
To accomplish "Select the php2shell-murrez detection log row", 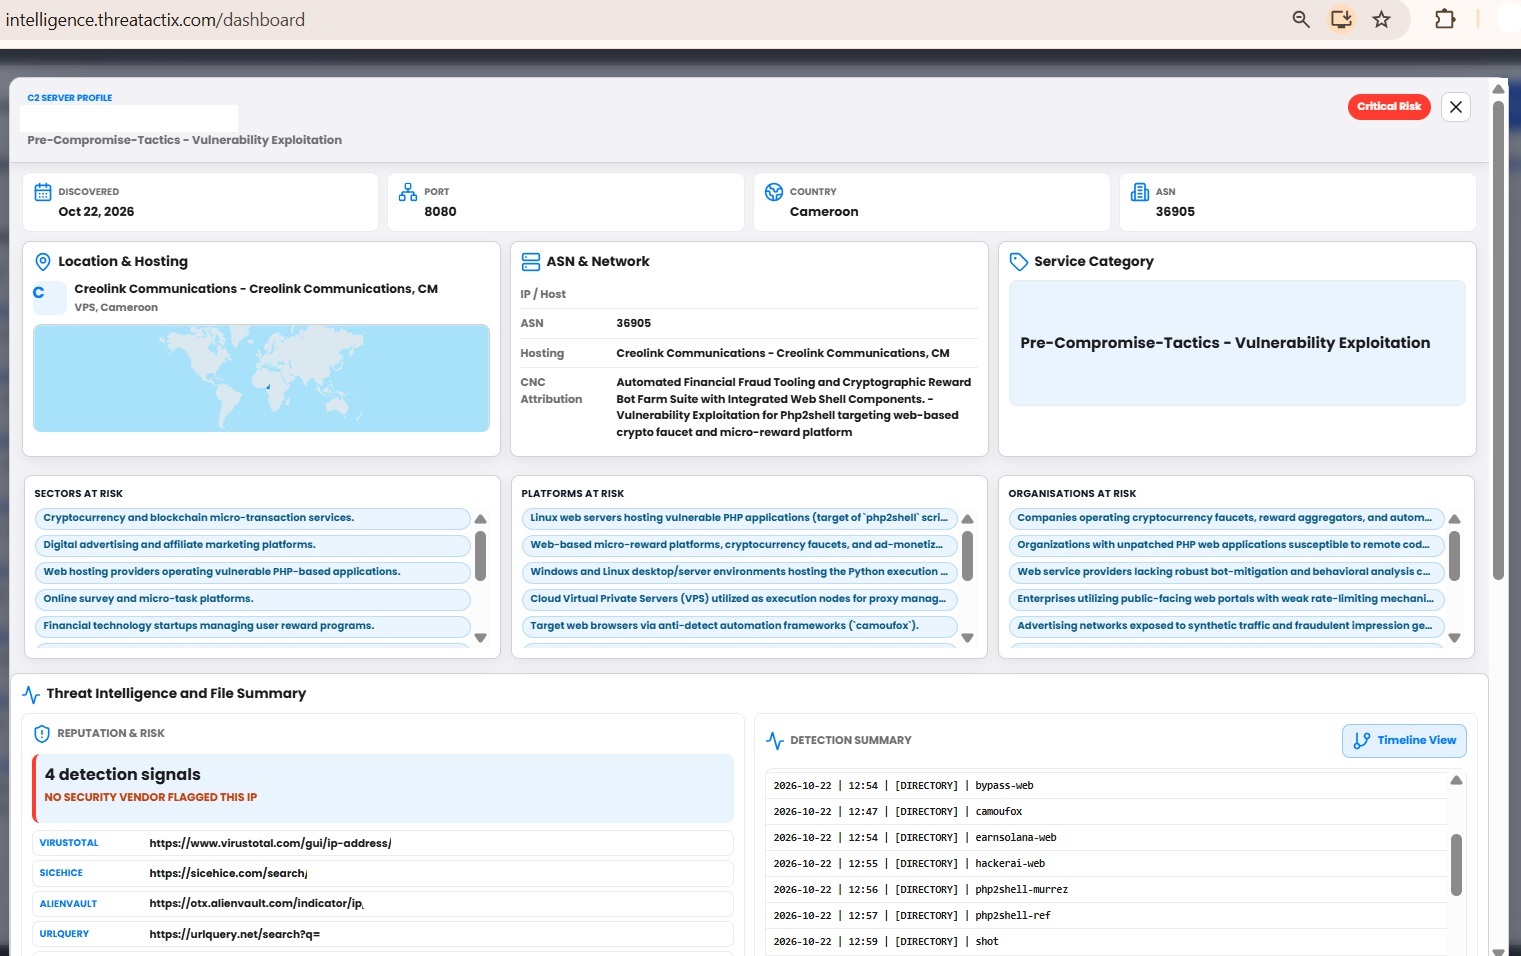I will tap(1106, 890).
